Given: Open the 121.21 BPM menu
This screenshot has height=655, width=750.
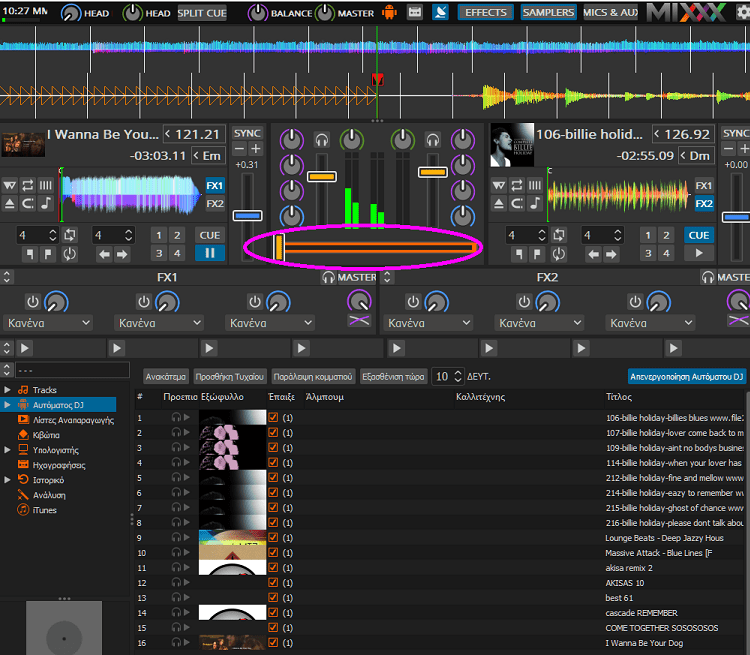Looking at the screenshot, I should [193, 134].
